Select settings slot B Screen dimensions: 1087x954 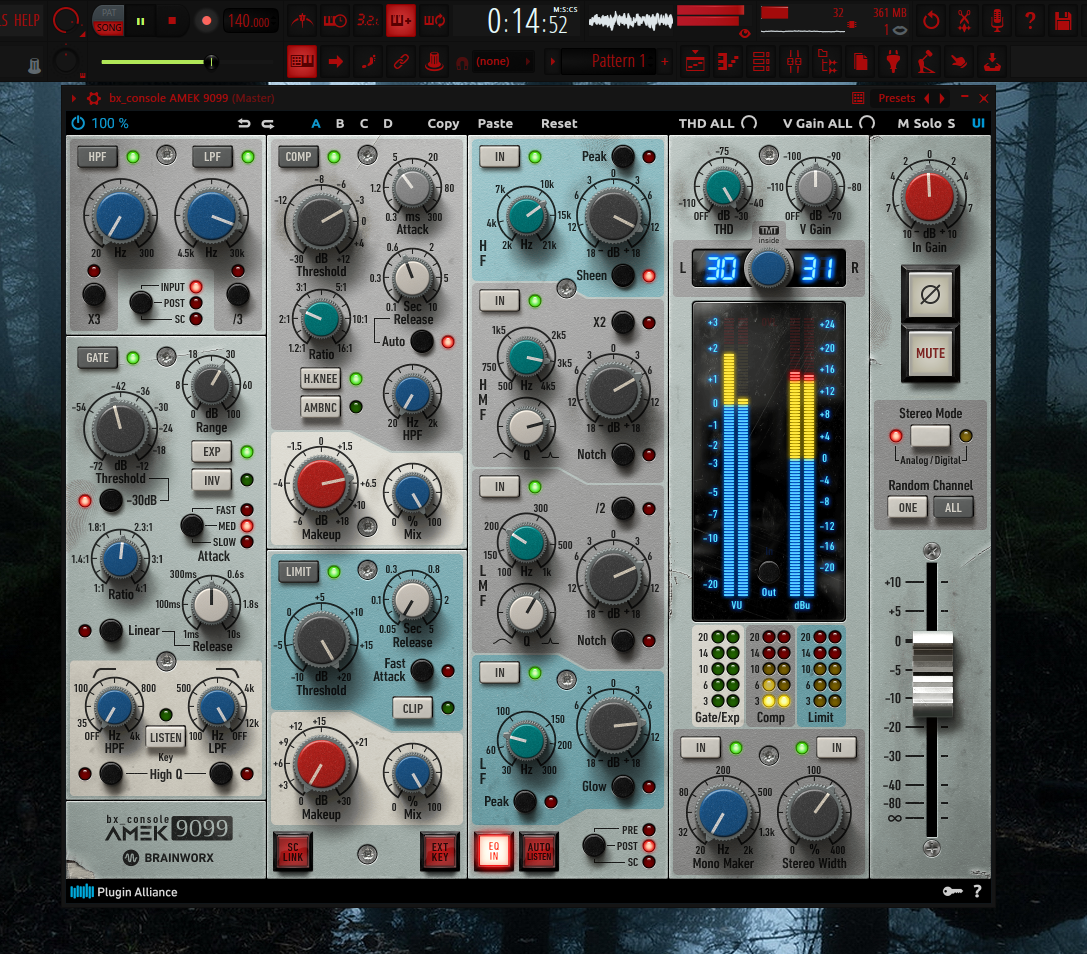[340, 123]
